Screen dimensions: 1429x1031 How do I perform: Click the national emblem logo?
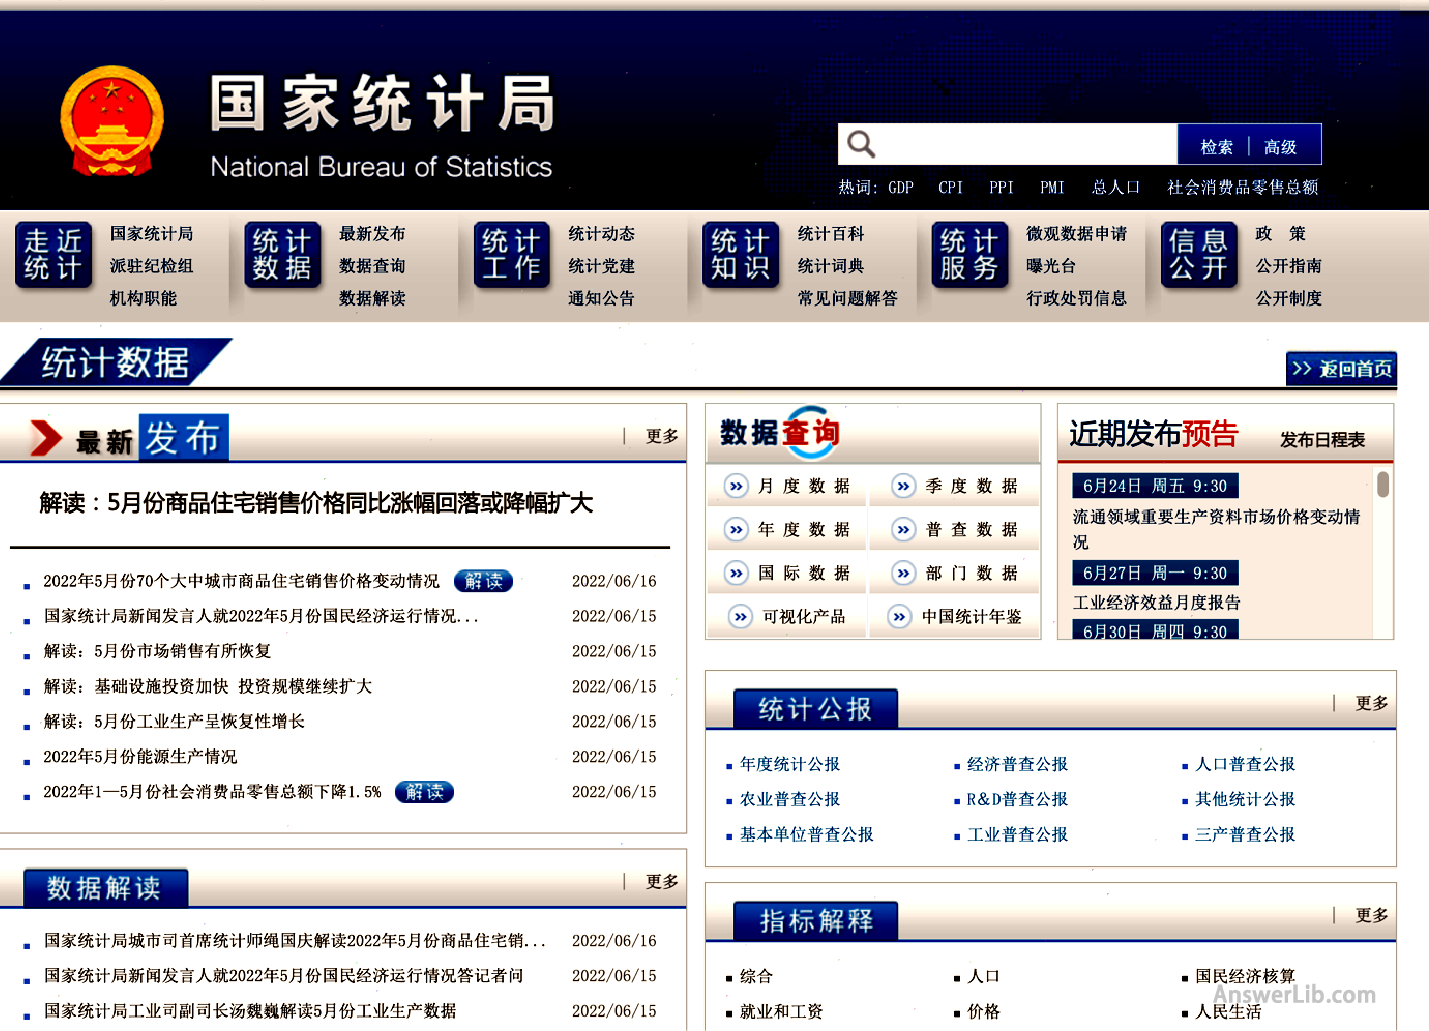pyautogui.click(x=112, y=122)
